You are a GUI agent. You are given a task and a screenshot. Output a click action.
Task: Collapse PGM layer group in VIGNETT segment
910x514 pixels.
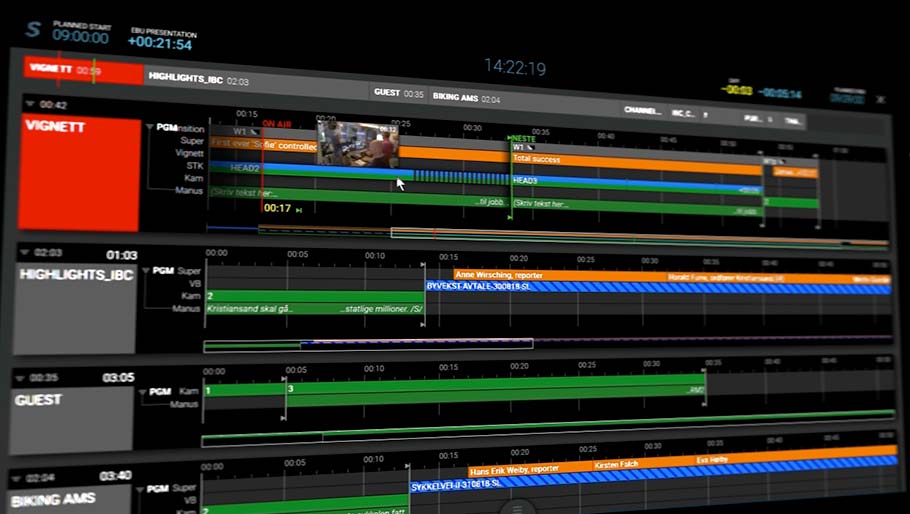[149, 126]
